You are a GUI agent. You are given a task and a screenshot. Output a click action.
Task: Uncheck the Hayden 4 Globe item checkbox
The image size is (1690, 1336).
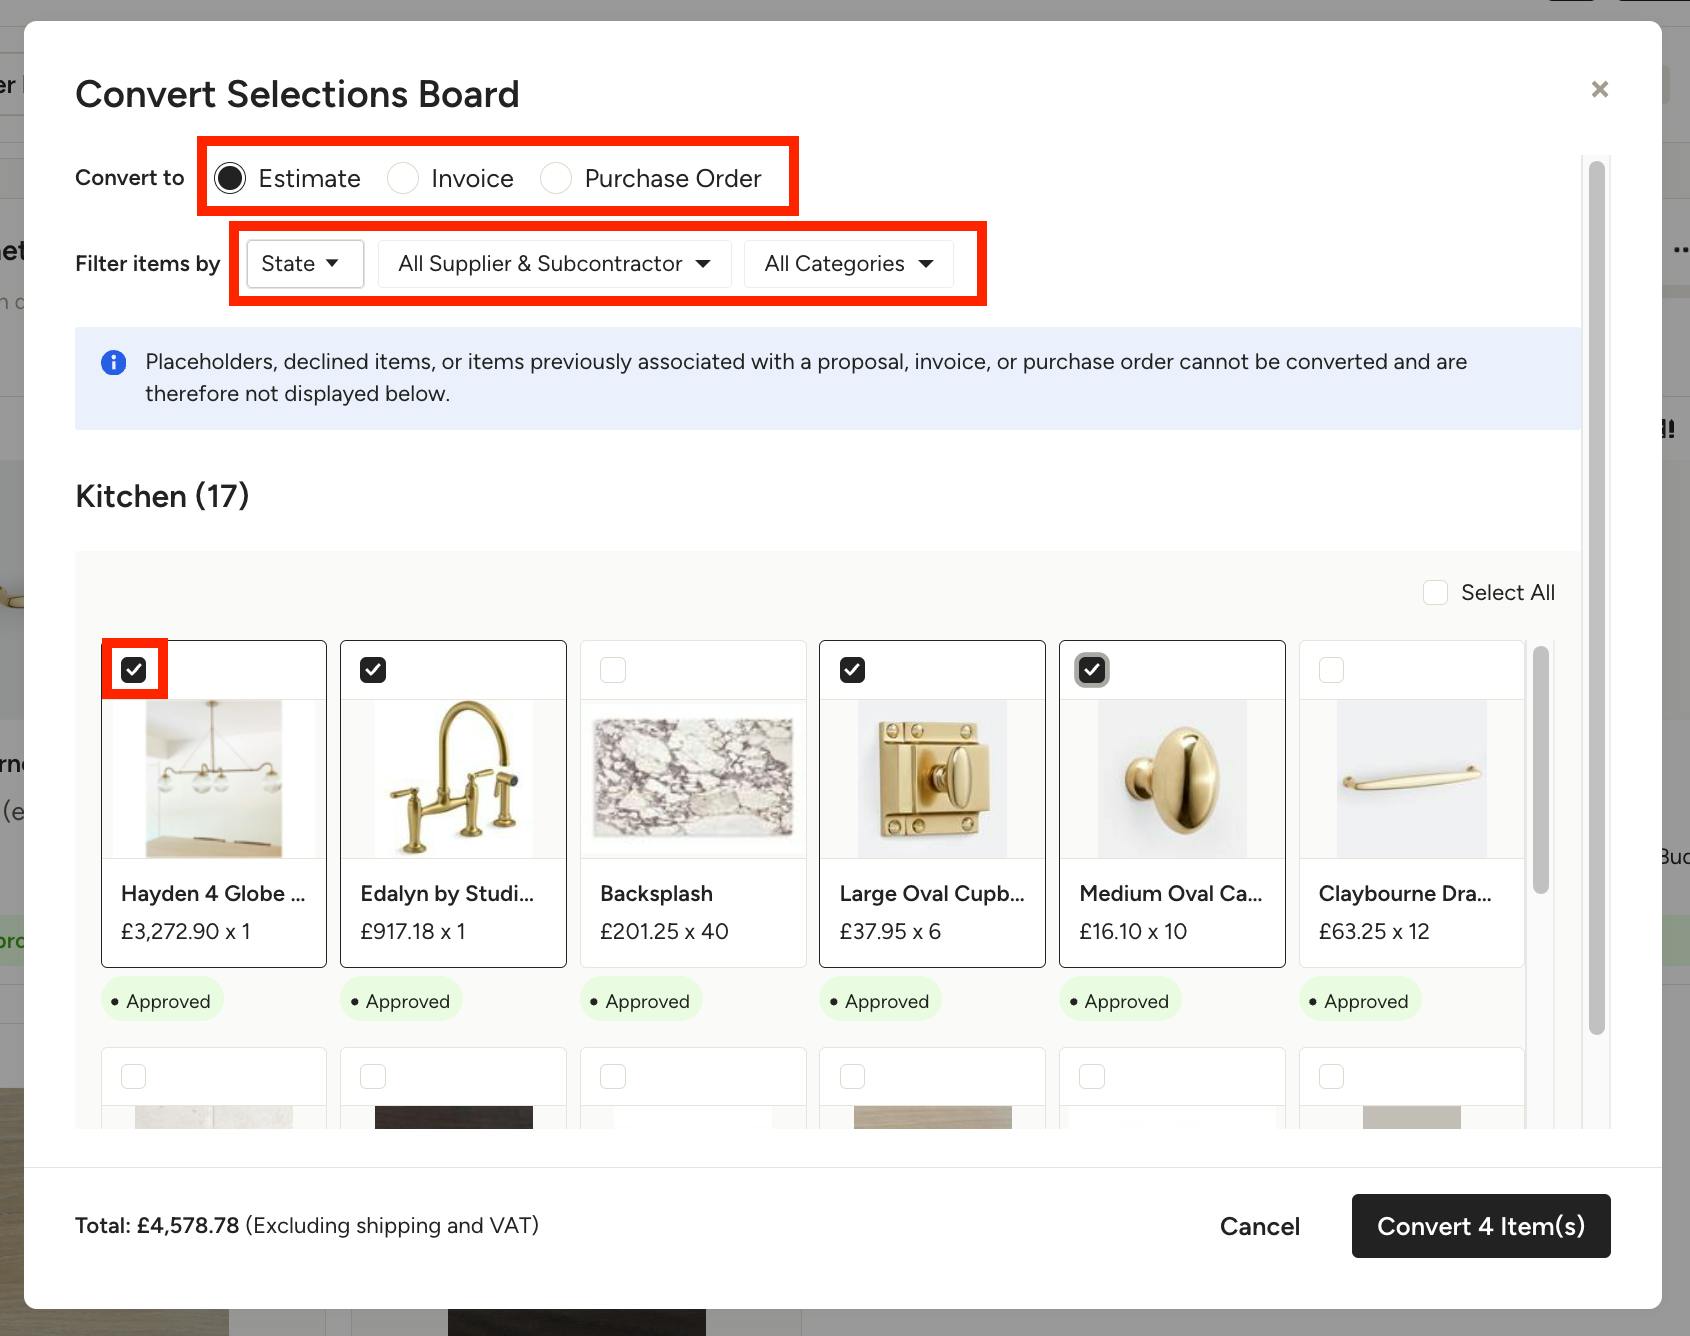coord(134,670)
